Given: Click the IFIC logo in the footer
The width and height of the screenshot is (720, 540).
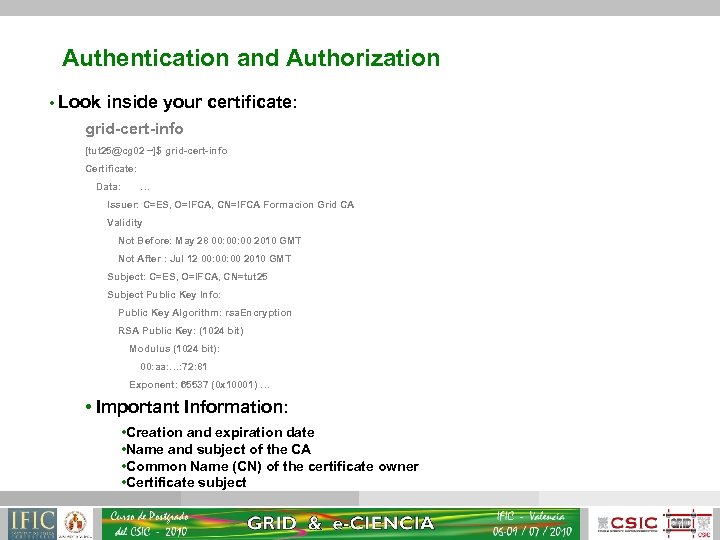Looking at the screenshot, I should coord(32,523).
